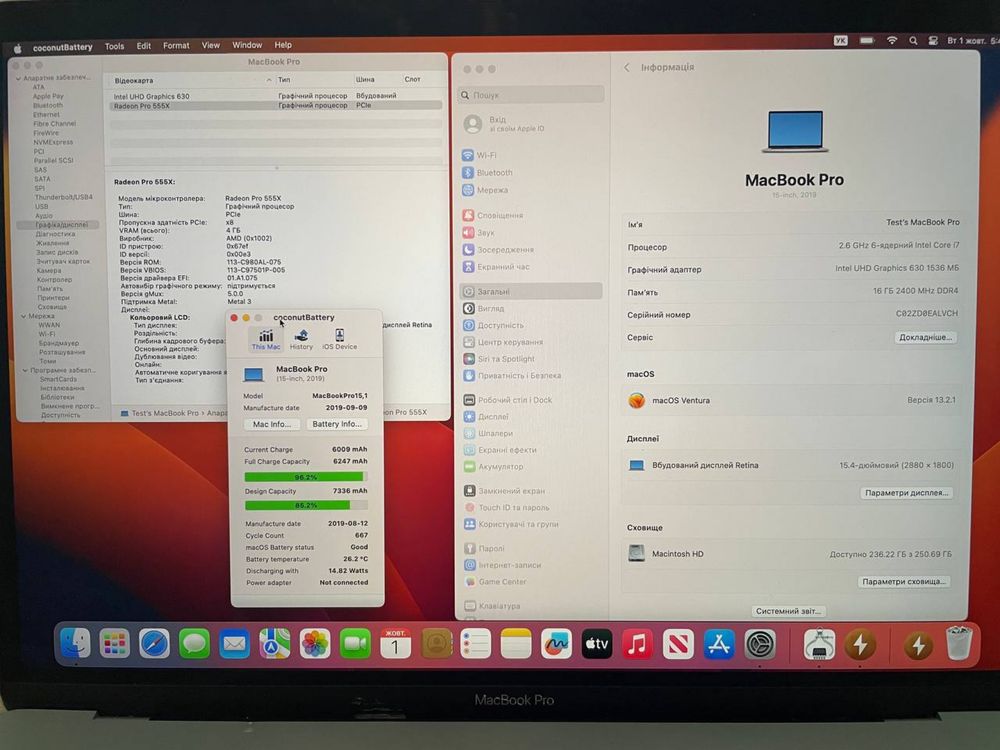Click the battery icon in menu bar

[866, 40]
